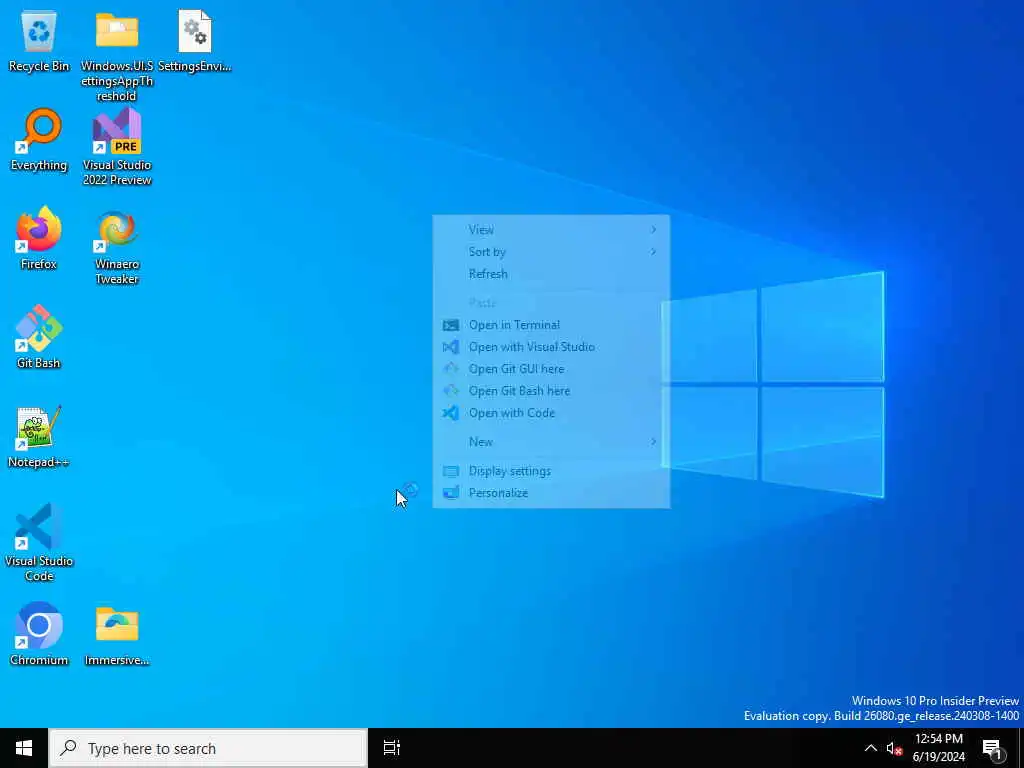Select the SettingsEnvi... file icon
The width and height of the screenshot is (1024, 768).
195,40
